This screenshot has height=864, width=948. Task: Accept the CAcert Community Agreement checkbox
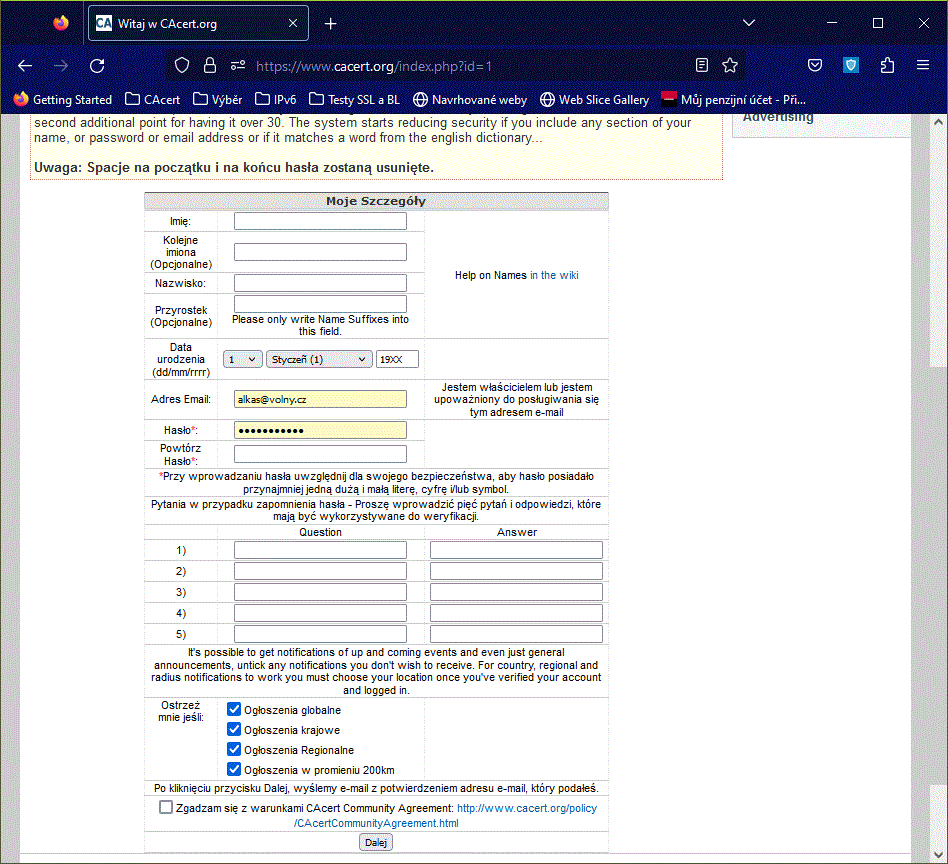click(x=166, y=807)
